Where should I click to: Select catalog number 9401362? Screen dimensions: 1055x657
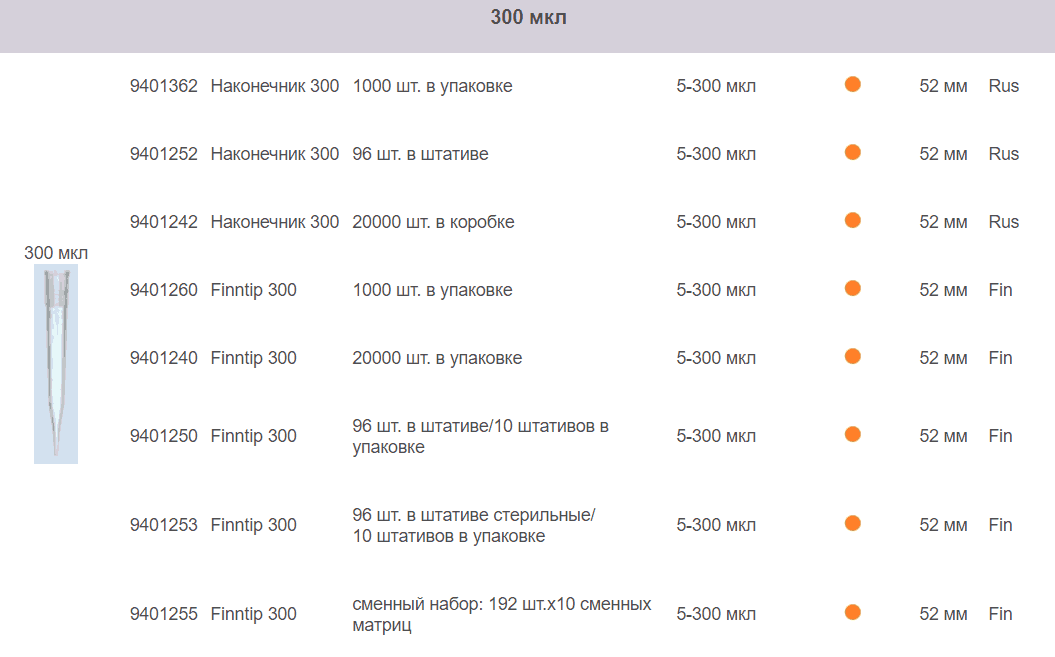coord(164,86)
